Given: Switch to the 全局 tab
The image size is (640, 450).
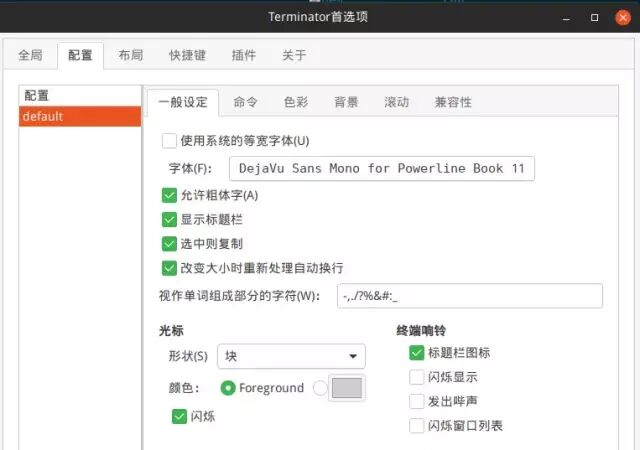Looking at the screenshot, I should pyautogui.click(x=31, y=55).
